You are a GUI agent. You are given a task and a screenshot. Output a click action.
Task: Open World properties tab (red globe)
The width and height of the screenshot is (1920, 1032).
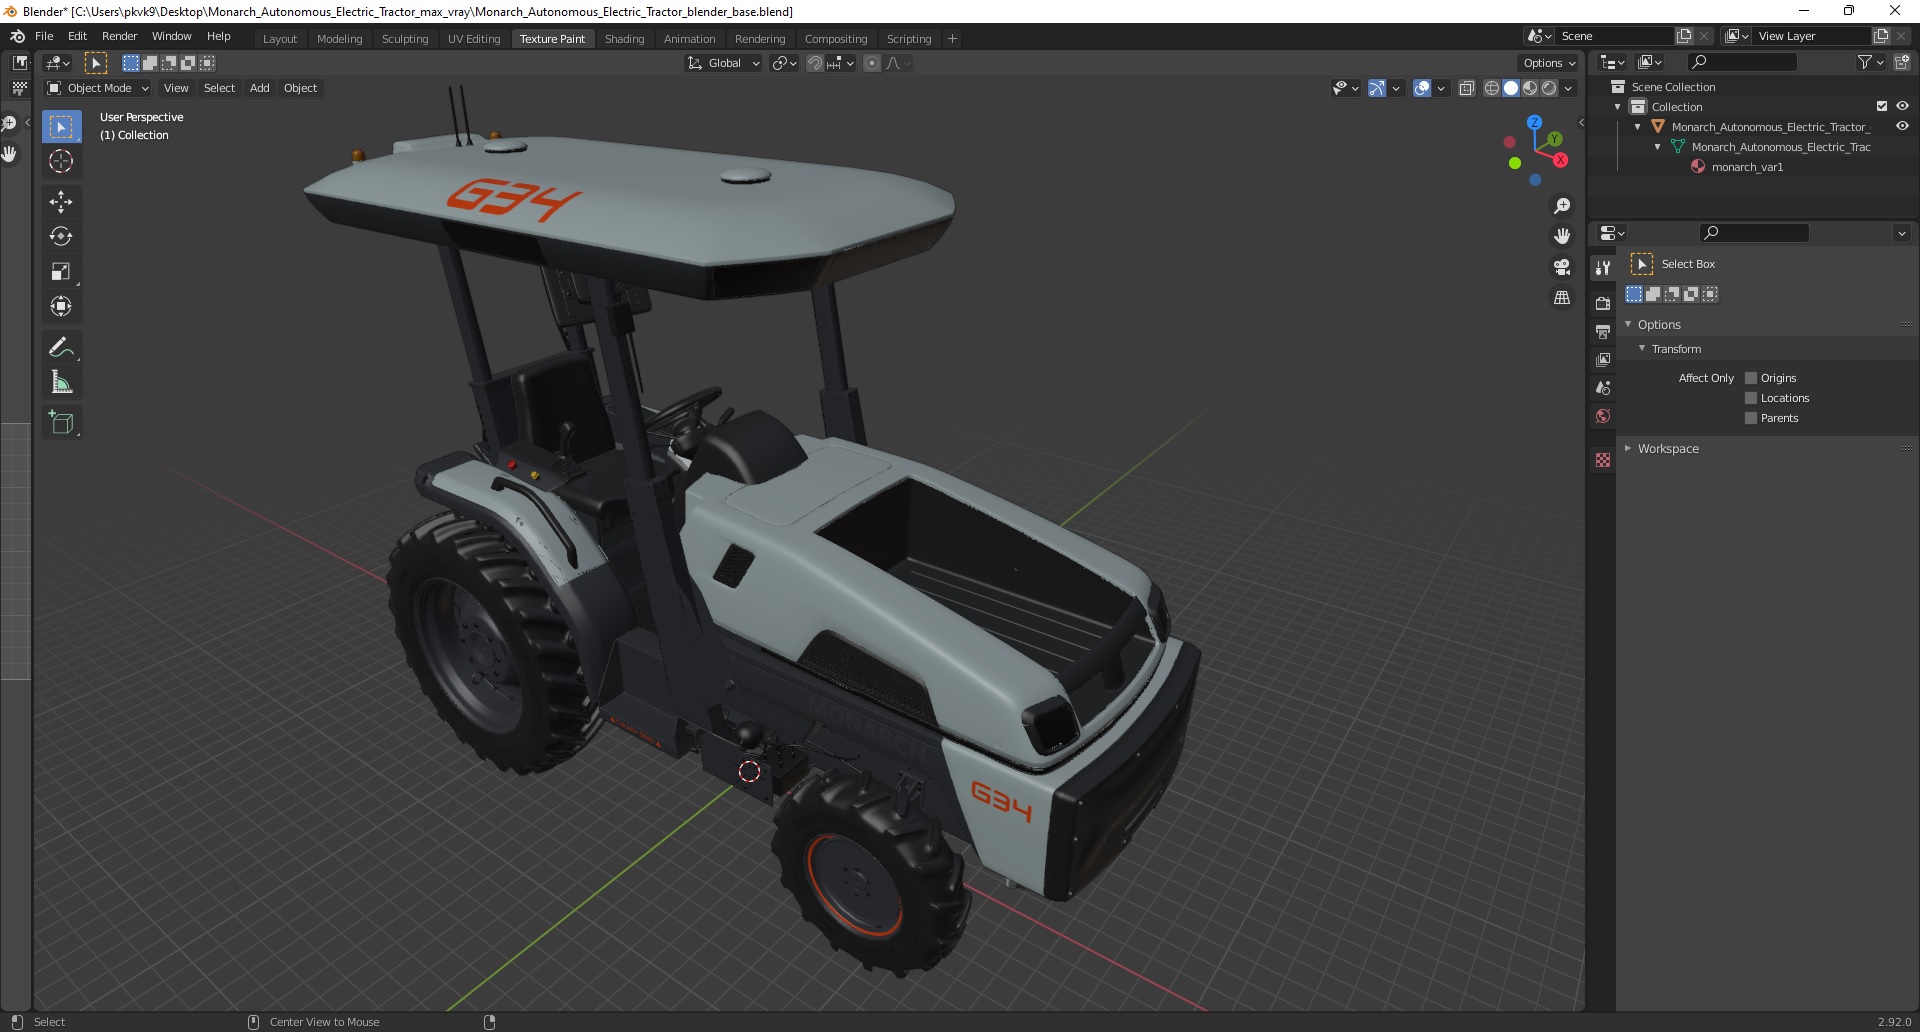coord(1603,416)
